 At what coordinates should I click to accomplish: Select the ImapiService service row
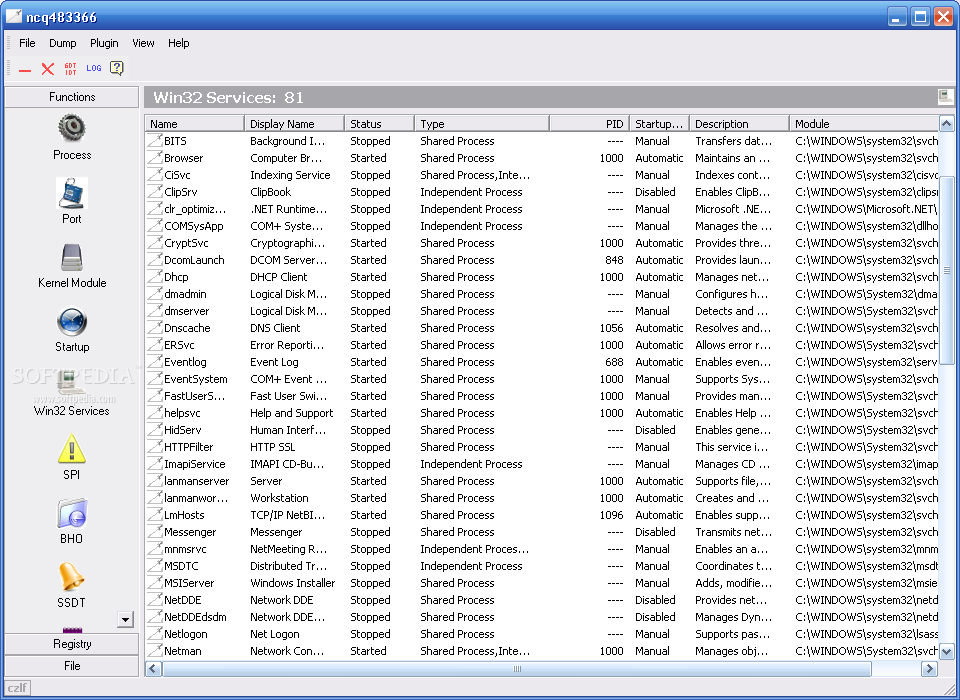pos(542,464)
